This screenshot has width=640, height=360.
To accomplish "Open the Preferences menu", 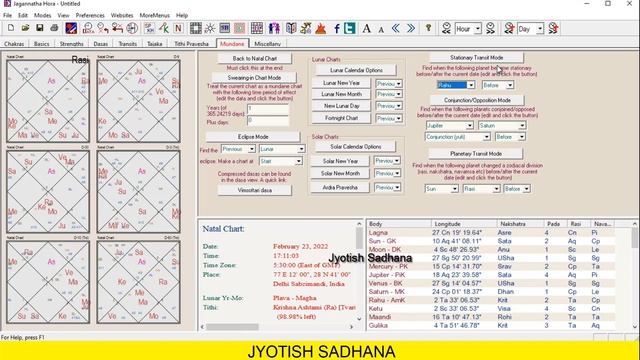I will point(90,15).
